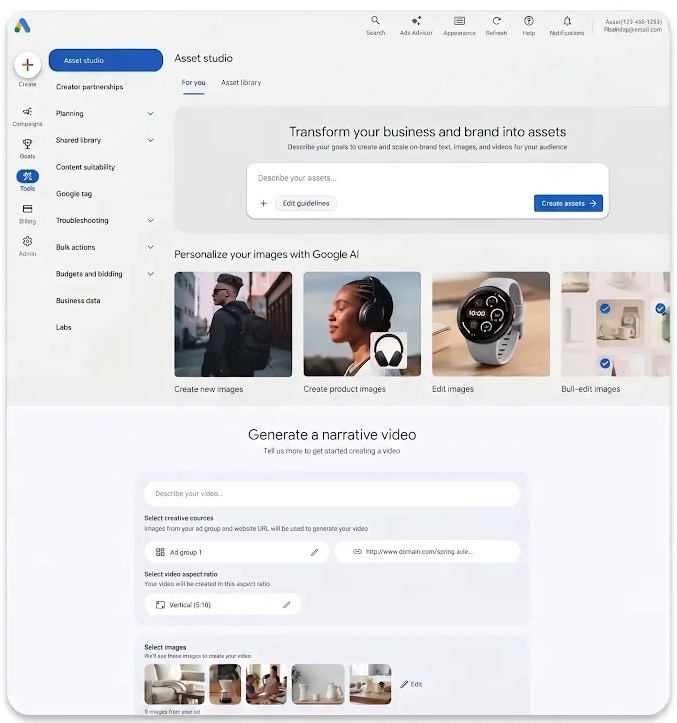
Task: Open Creator partnerships menu item
Action: [x=89, y=87]
